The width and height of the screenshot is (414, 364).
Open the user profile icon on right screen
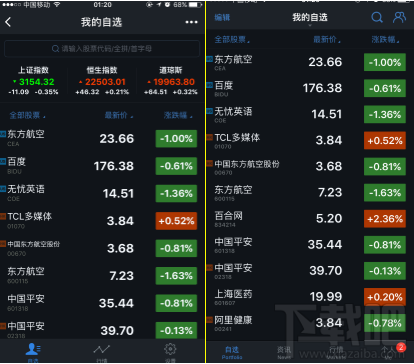399,17
